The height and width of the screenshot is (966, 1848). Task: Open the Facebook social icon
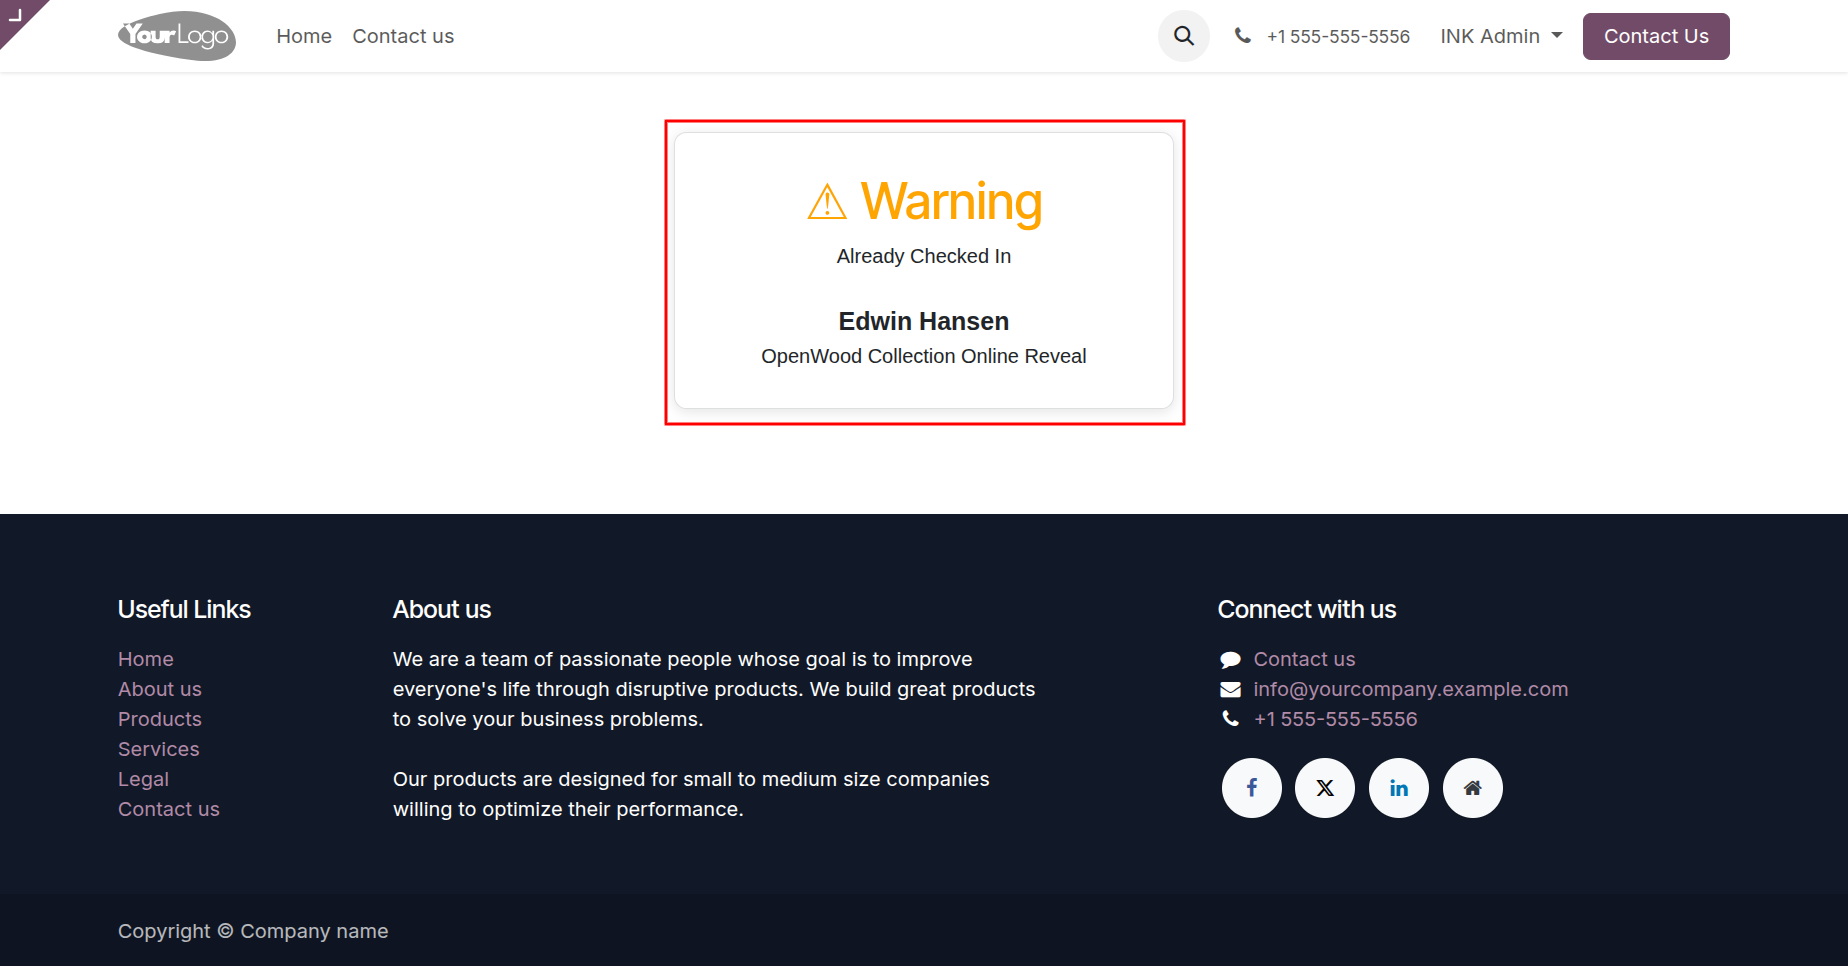click(x=1252, y=788)
